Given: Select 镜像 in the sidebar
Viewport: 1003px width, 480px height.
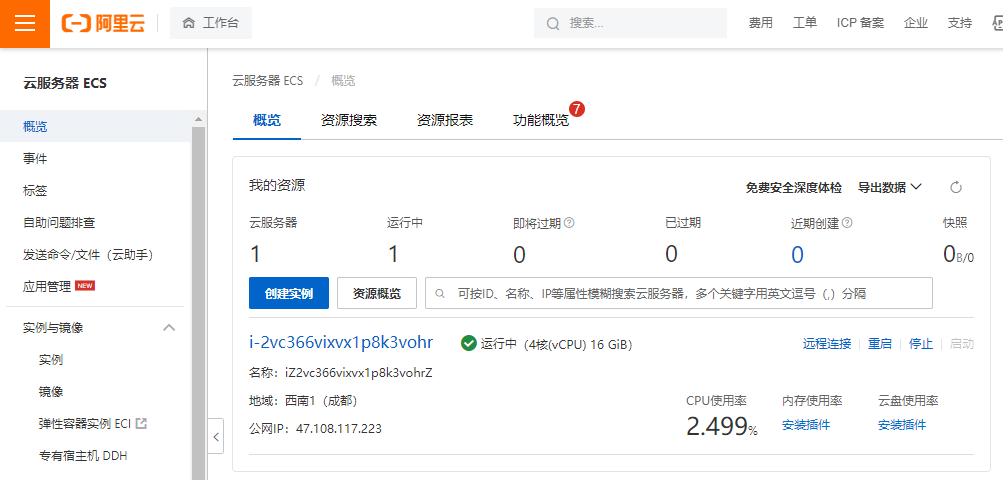Looking at the screenshot, I should [x=51, y=391].
